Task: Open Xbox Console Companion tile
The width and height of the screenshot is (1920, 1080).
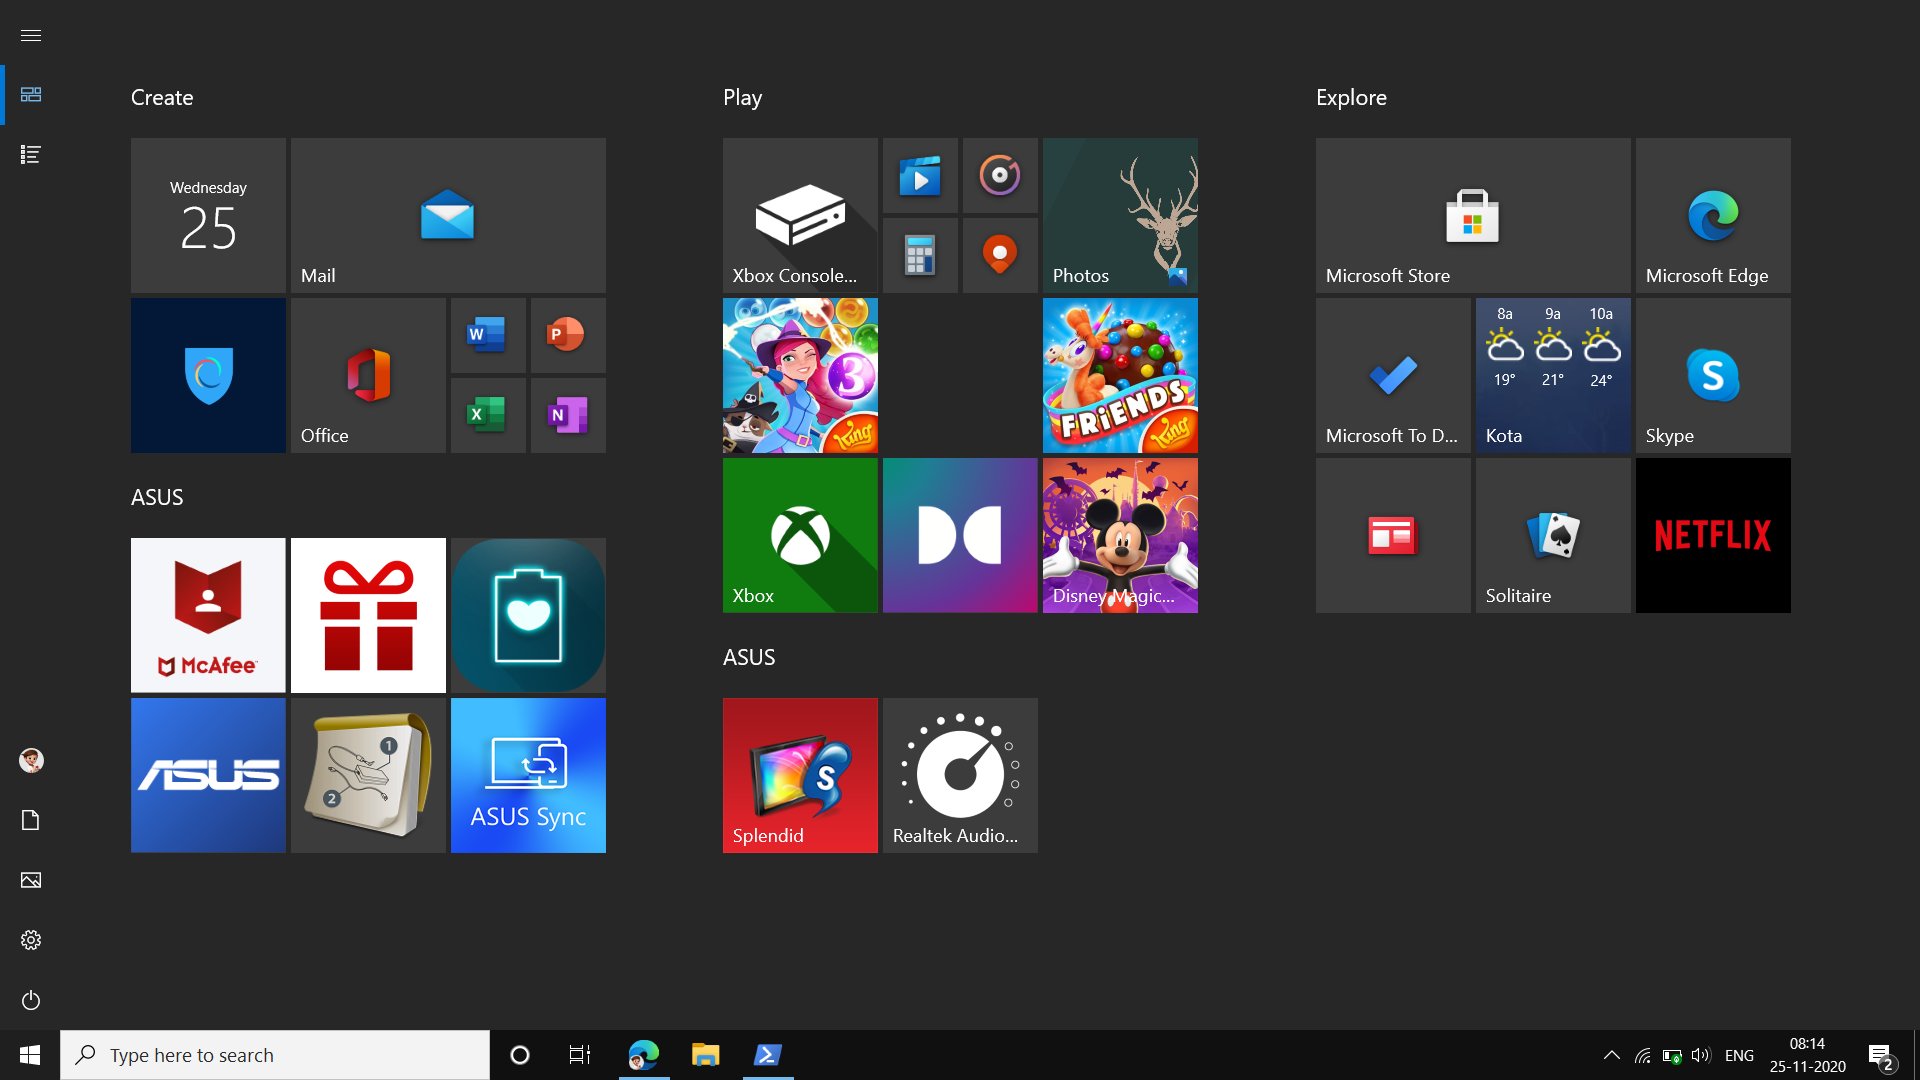Action: (800, 215)
